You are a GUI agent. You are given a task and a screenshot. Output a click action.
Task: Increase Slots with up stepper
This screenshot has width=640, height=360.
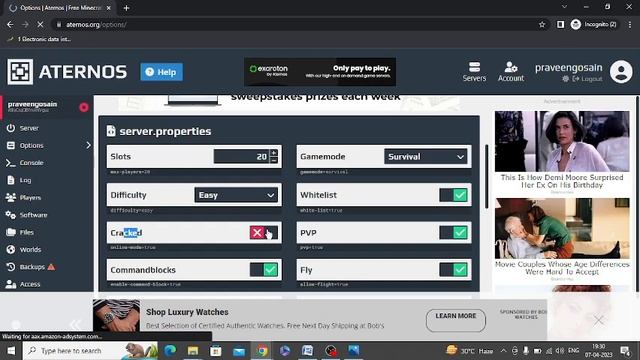[x=274, y=153]
